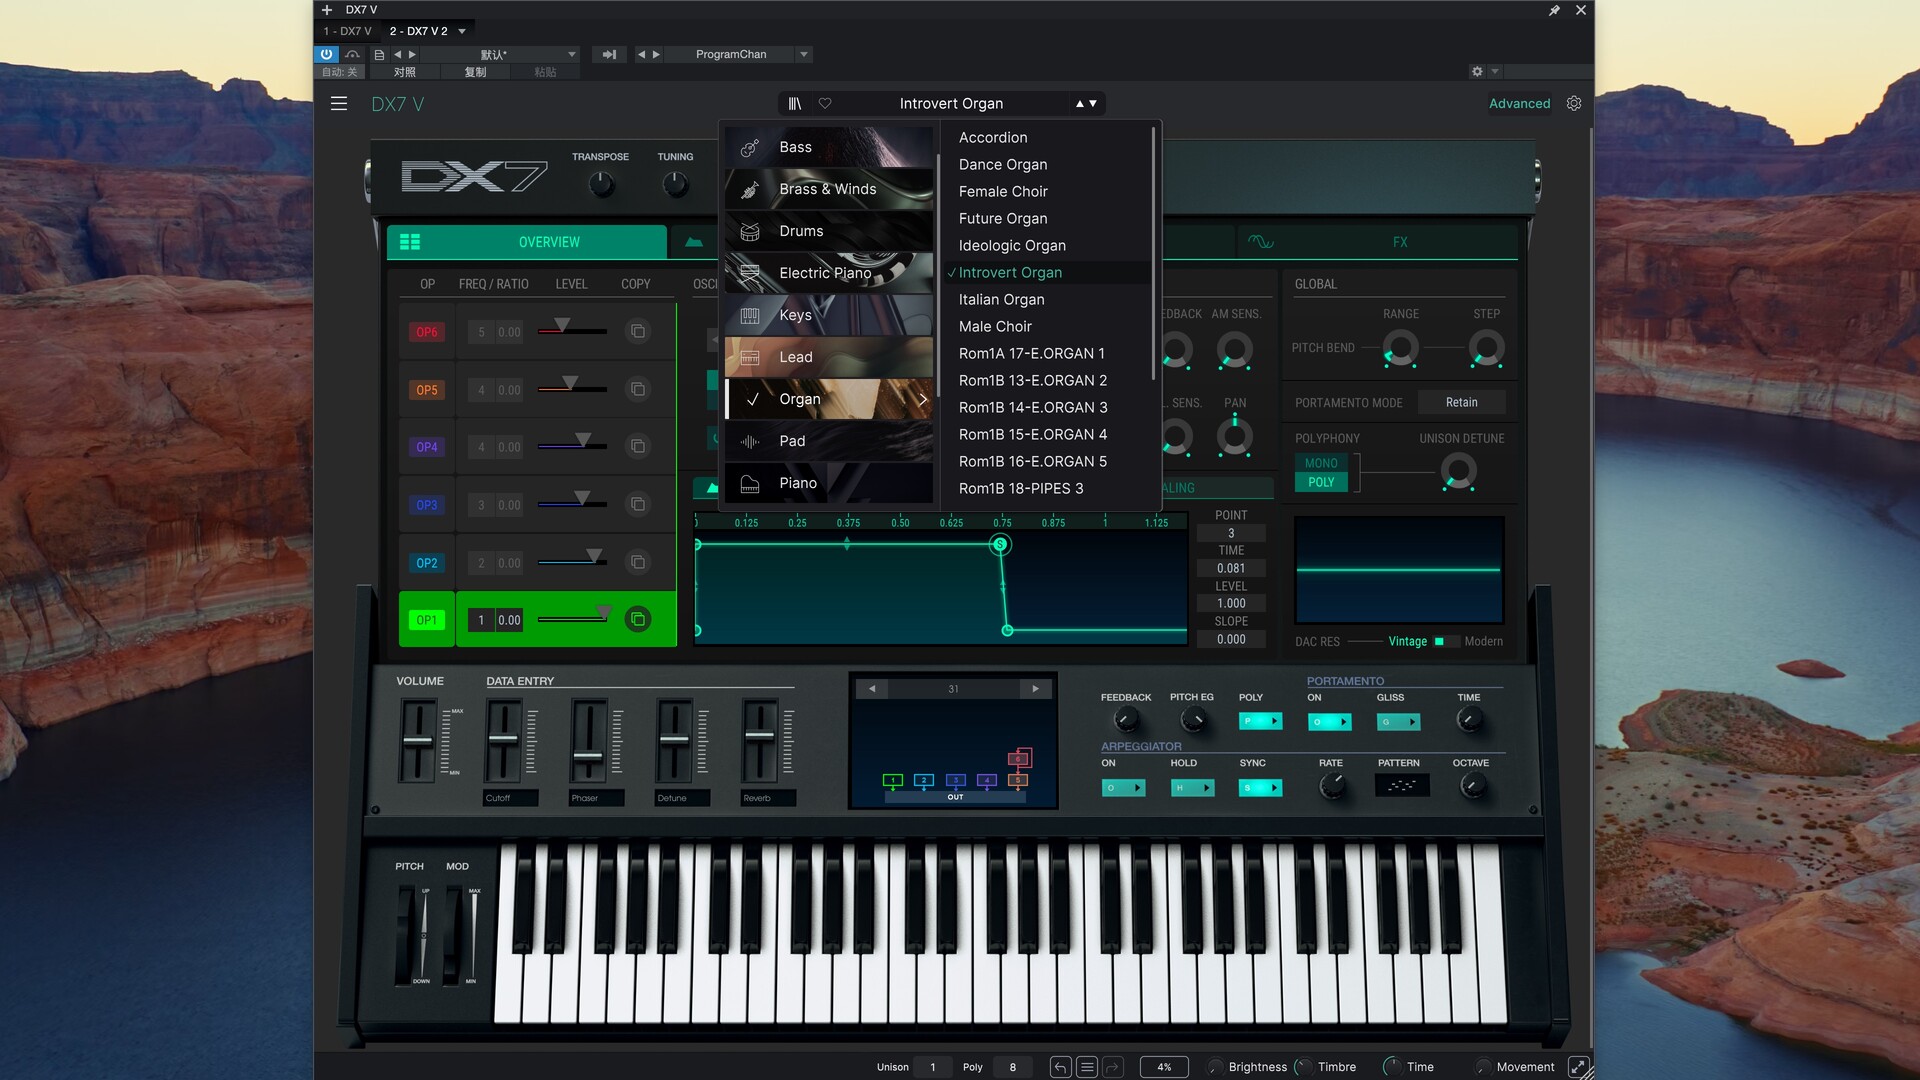Click the undo arrow in bottom bar
Screen dimensions: 1920x1080
point(1061,1067)
